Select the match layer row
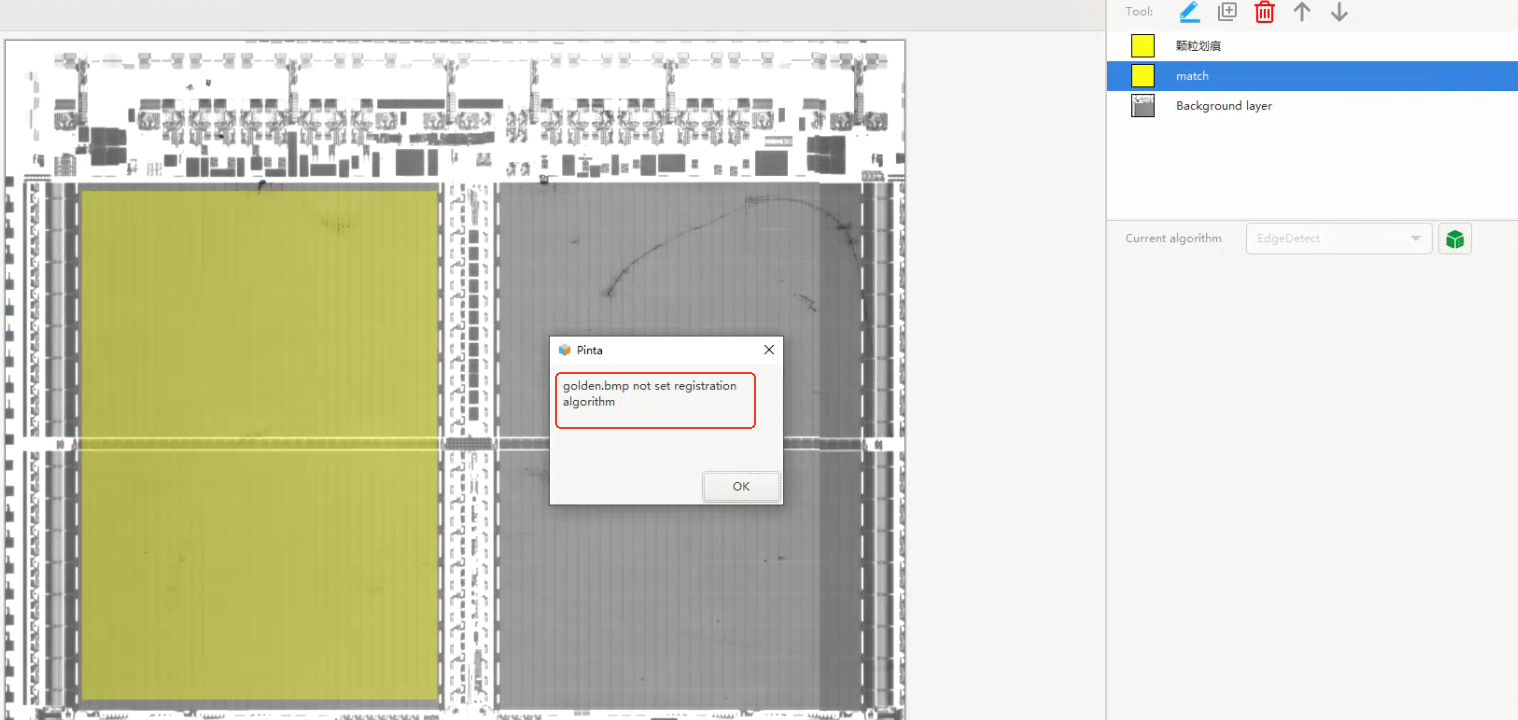Image resolution: width=1518 pixels, height=720 pixels. [1312, 76]
